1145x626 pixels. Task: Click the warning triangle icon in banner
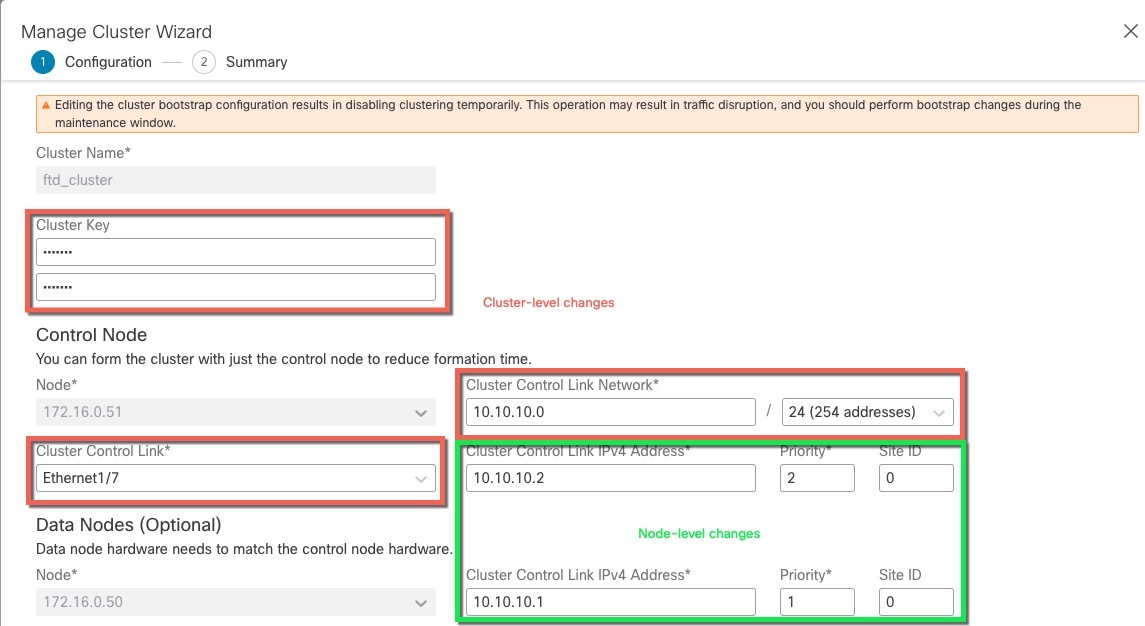(x=46, y=105)
